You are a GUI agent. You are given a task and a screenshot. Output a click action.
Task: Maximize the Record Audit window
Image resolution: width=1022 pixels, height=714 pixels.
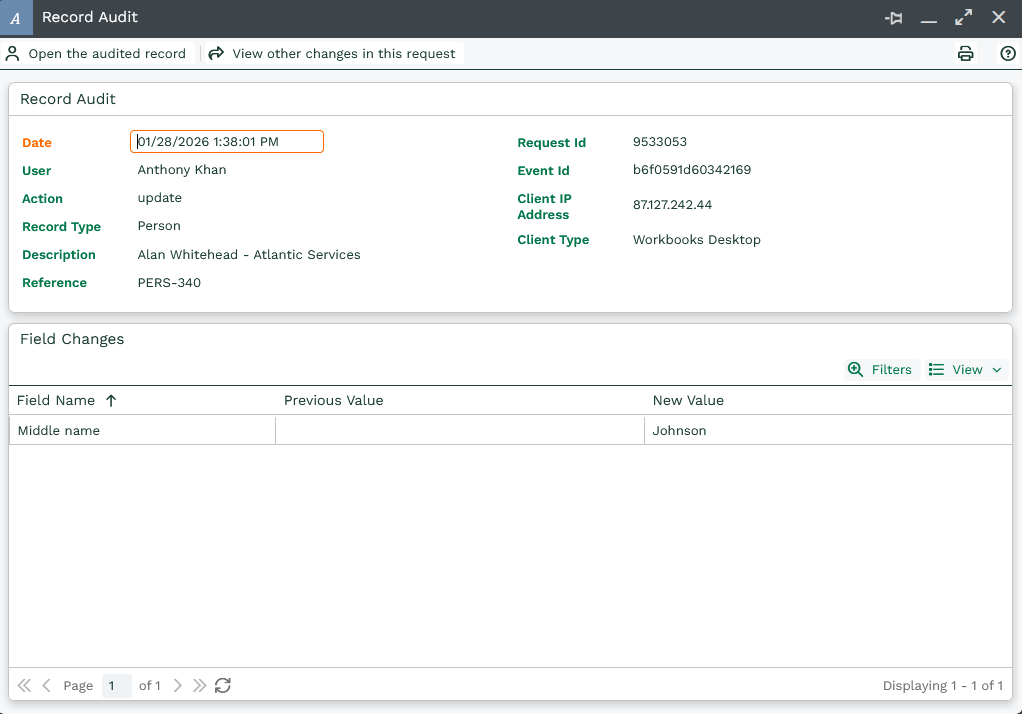963,18
